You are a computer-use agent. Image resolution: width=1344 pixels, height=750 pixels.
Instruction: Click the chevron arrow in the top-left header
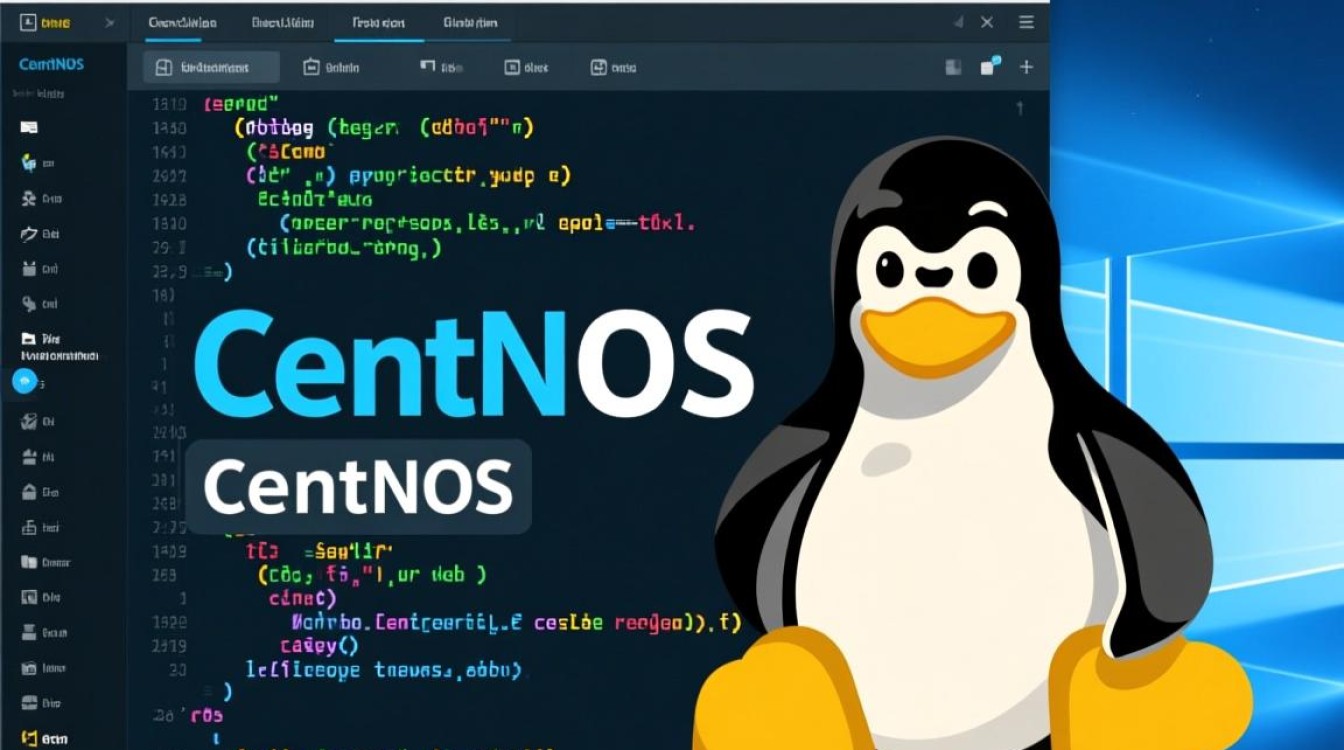(x=109, y=22)
